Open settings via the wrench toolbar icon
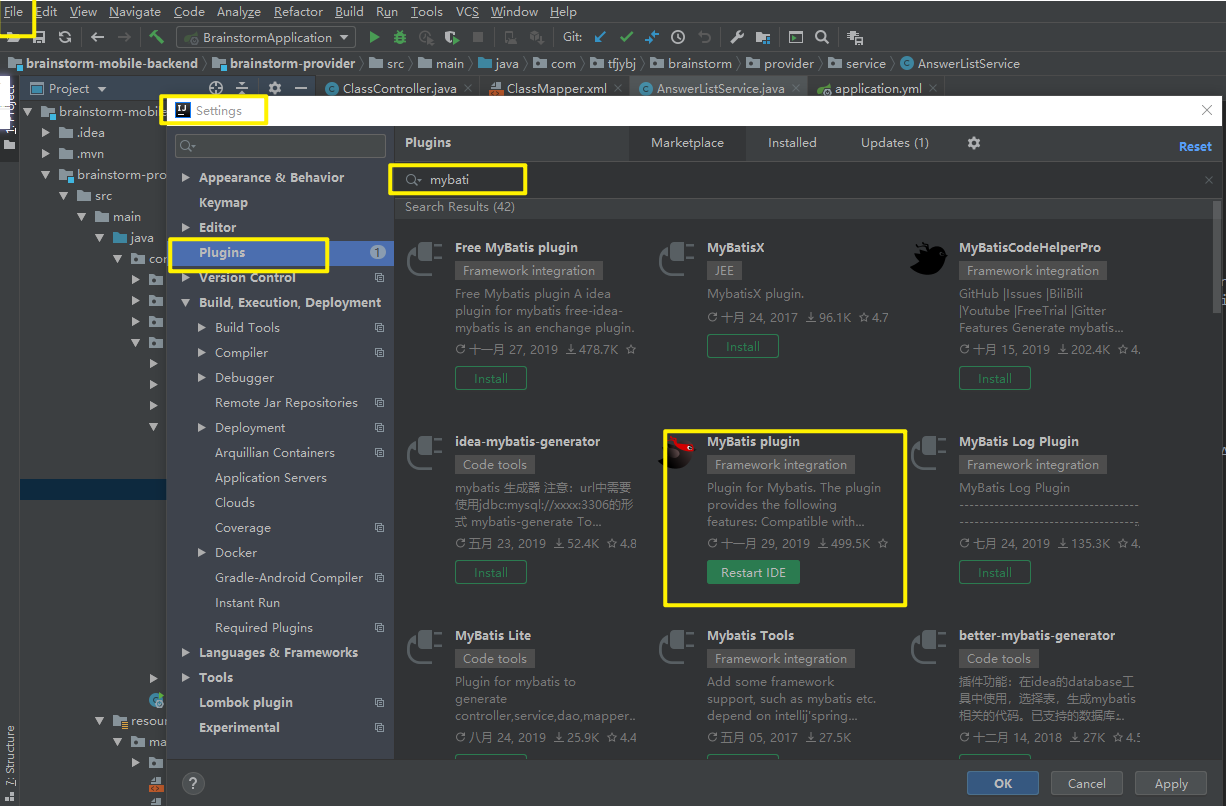Screen dimensions: 1226x806 tap(737, 37)
